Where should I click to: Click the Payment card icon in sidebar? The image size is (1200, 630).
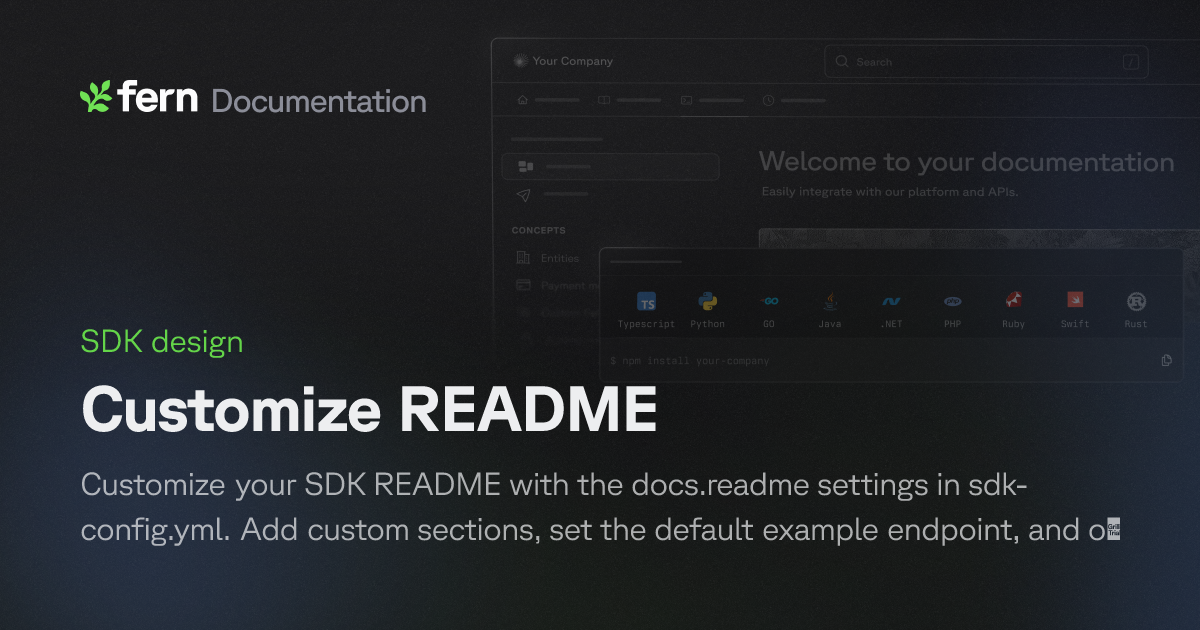point(523,285)
